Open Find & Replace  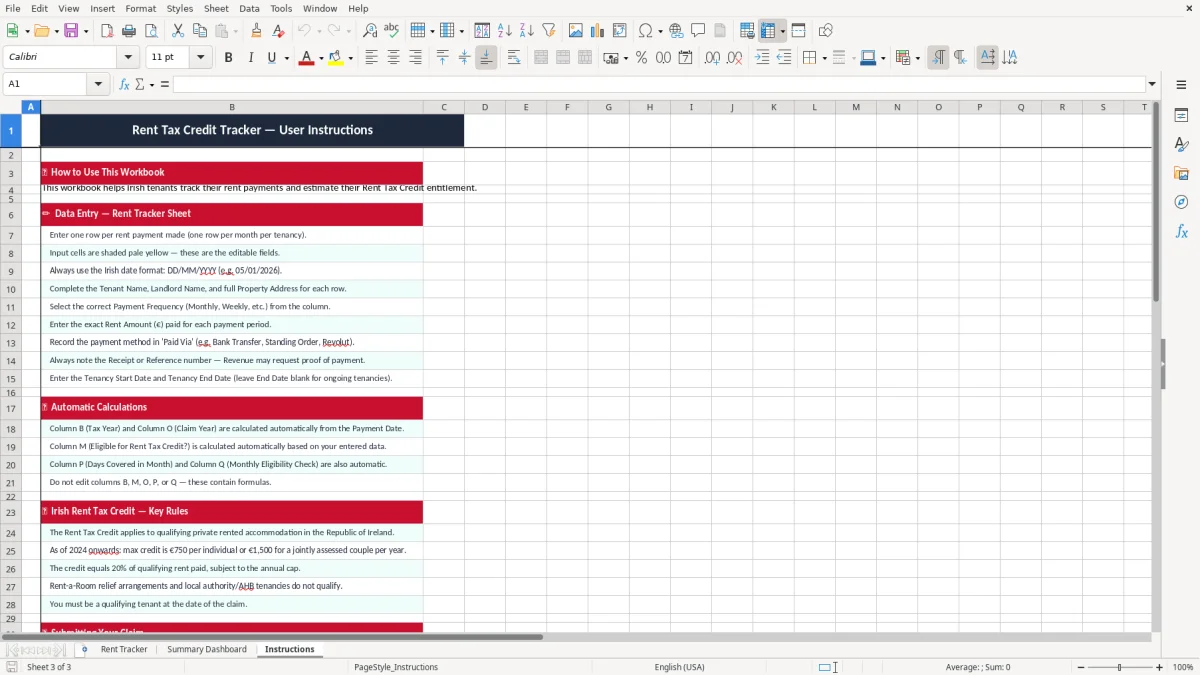click(x=370, y=30)
